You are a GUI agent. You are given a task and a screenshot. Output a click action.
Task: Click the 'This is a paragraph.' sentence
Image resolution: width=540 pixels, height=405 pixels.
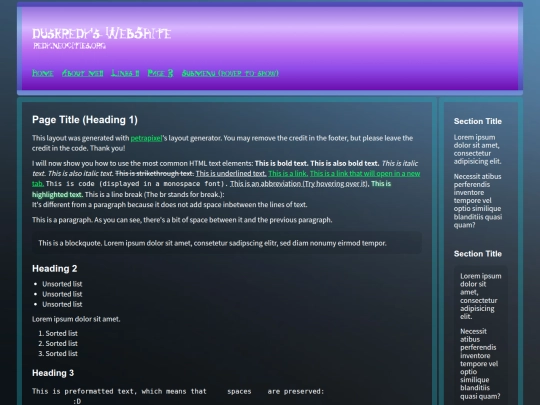coord(62,220)
